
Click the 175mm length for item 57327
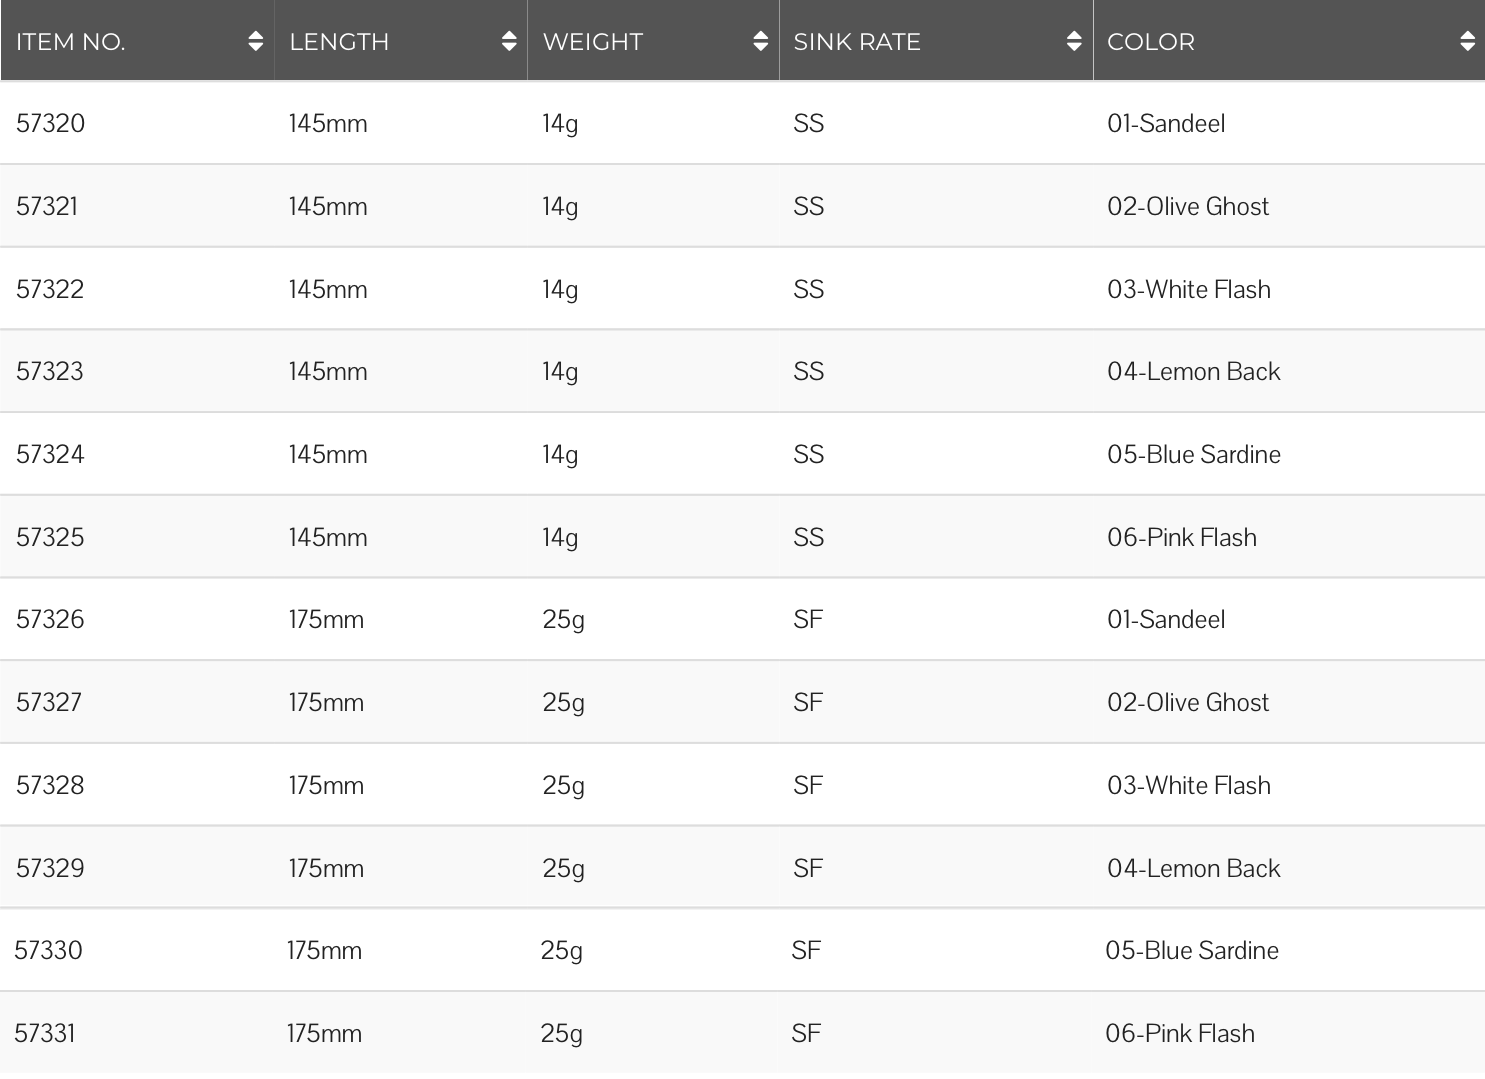tap(326, 702)
